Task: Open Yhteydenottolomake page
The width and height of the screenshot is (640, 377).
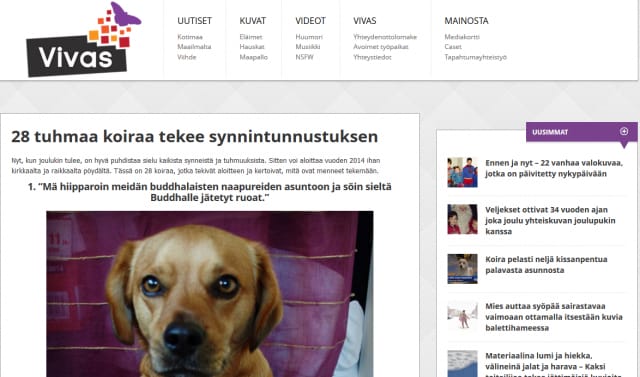Action: (385, 37)
